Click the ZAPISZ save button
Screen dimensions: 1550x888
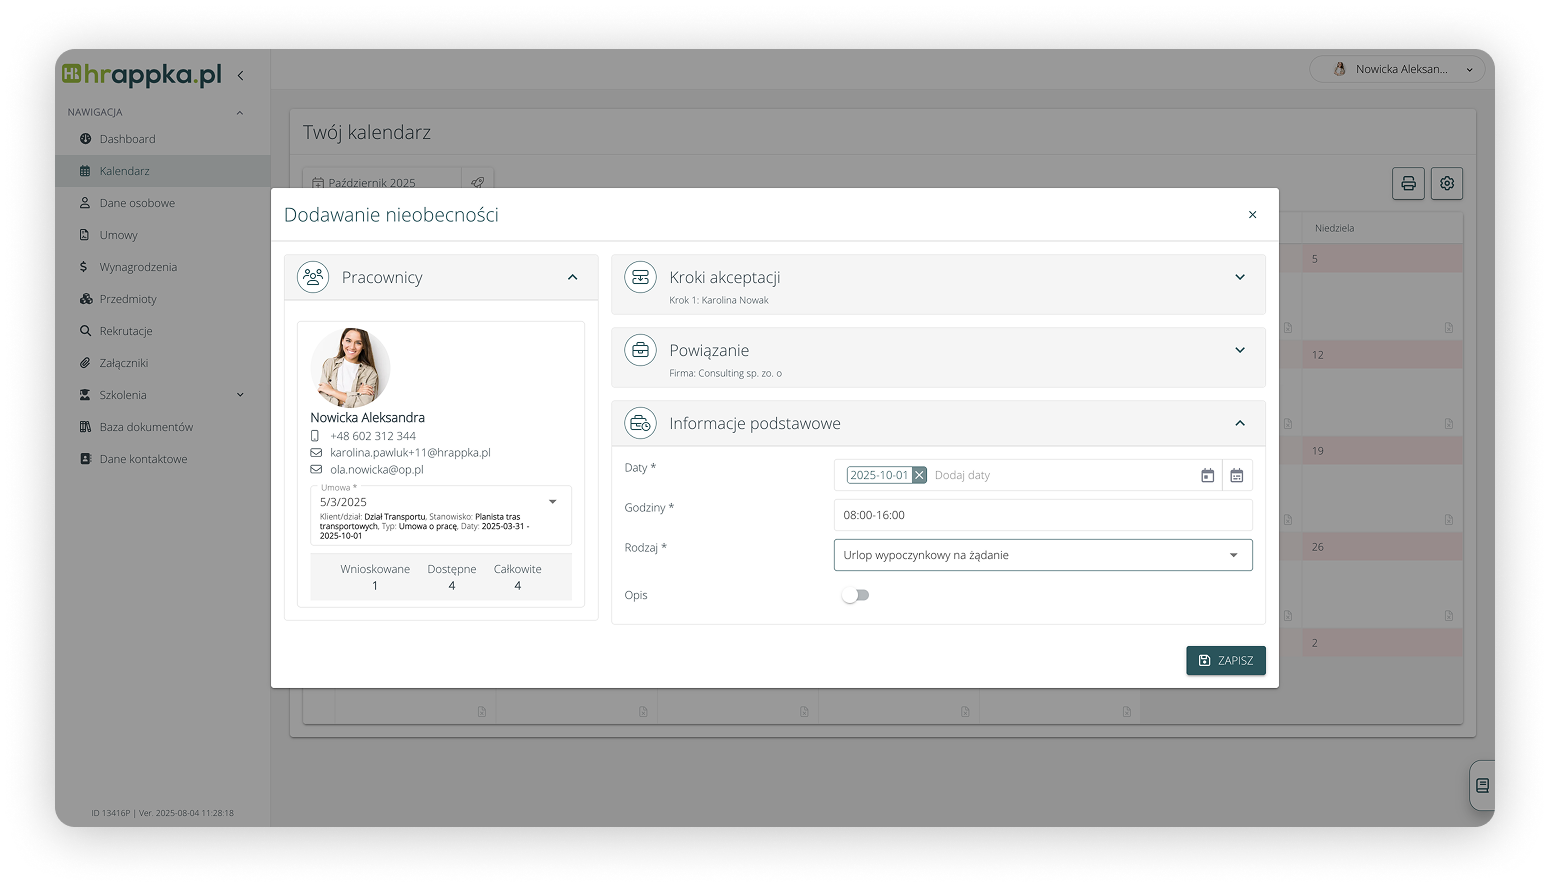coord(1225,660)
